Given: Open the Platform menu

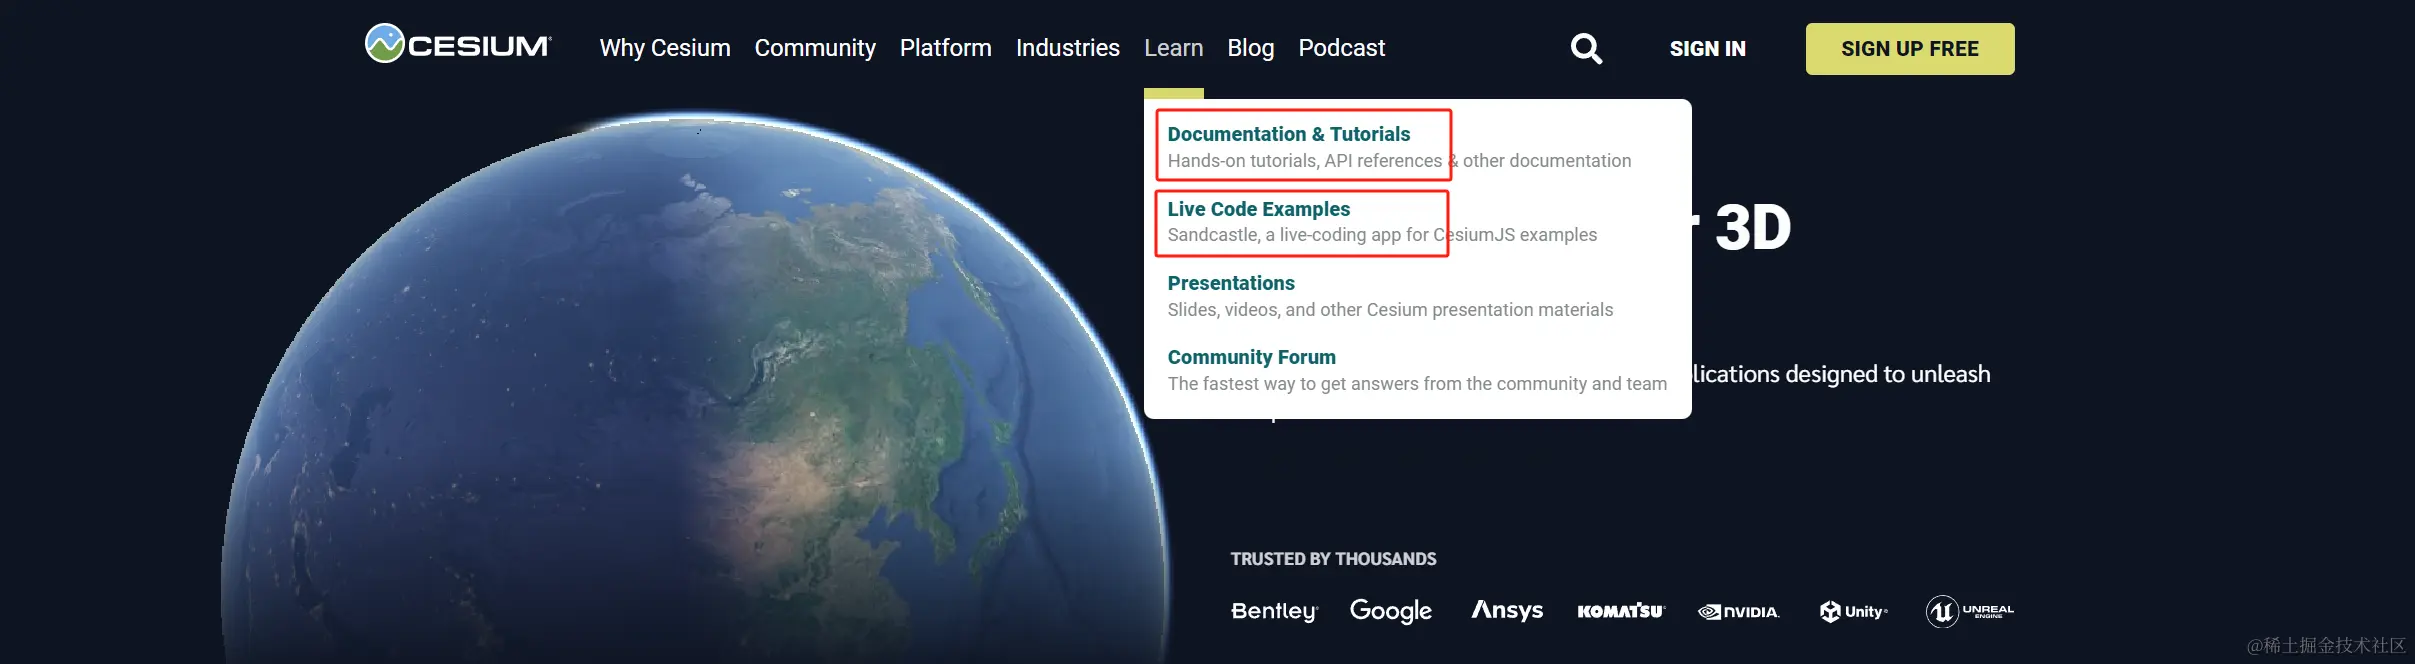Looking at the screenshot, I should pyautogui.click(x=946, y=48).
